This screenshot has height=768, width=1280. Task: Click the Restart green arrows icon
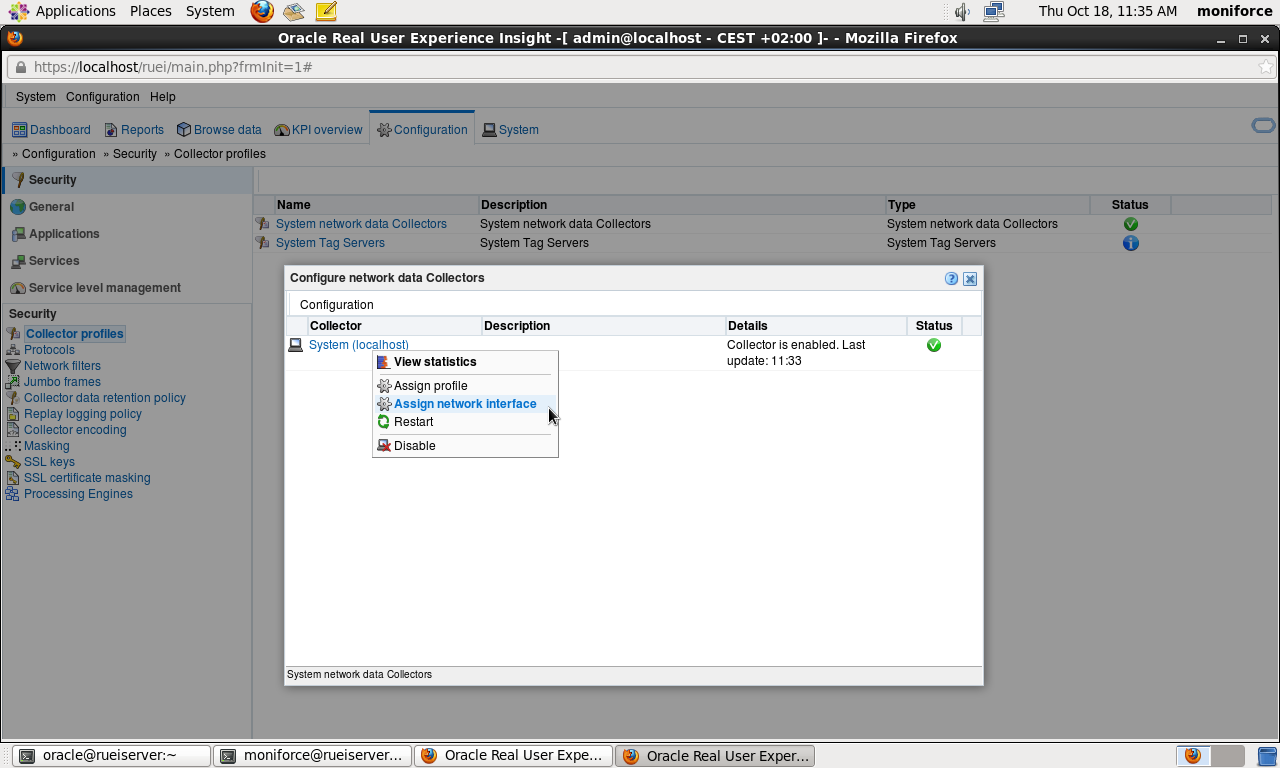pos(384,422)
